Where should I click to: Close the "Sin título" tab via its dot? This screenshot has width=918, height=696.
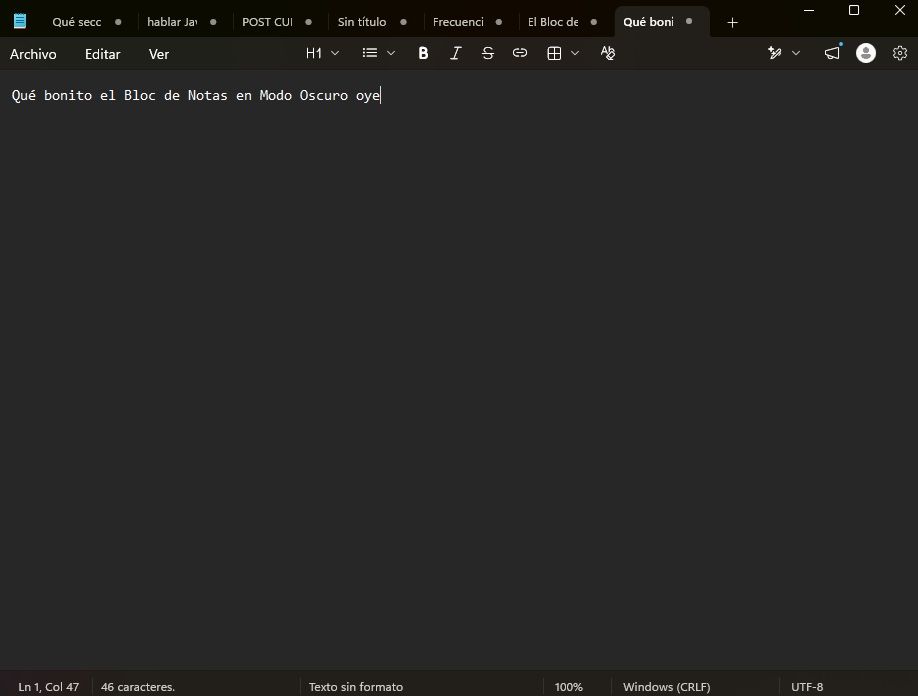(403, 22)
